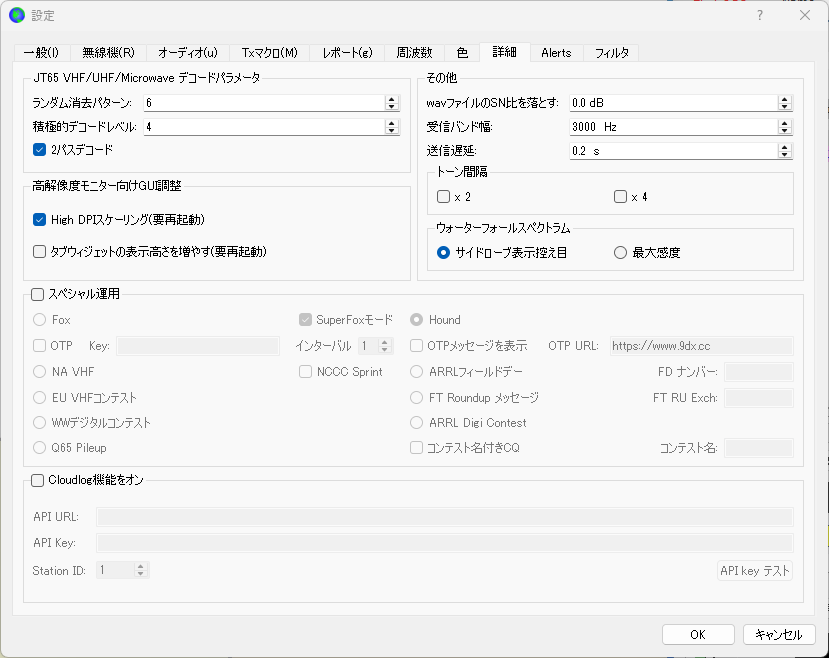
Task: Decrease 送信遅延 seconds with down arrow
Action: point(785,154)
